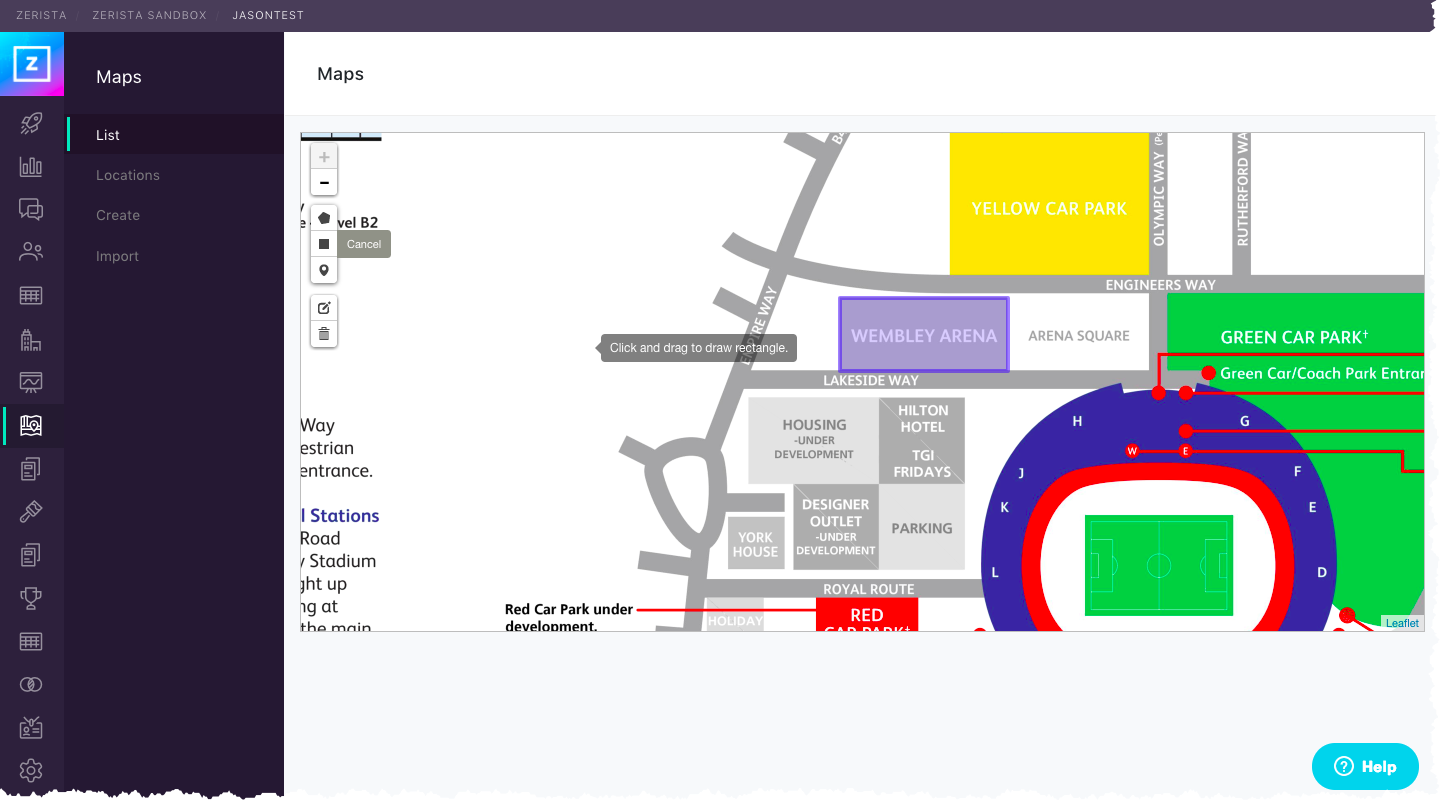Viewport: 1440px width, 800px height.
Task: Click the YELLOW CAR PARK label
Action: 1049,208
